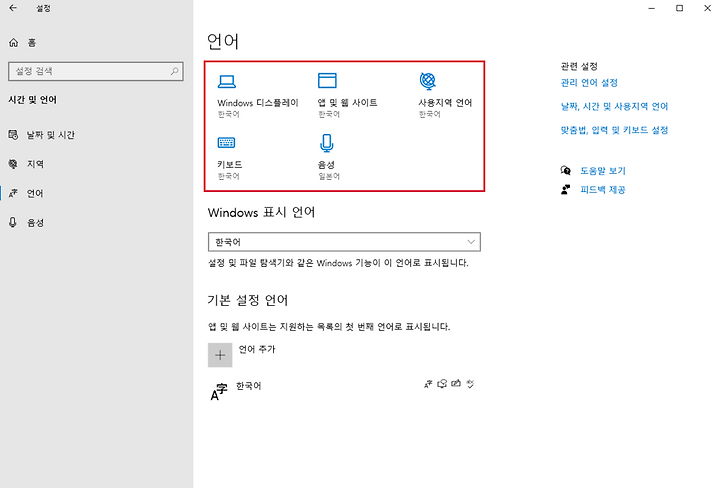Close the 설정 window
The height and width of the screenshot is (488, 720).
click(708, 8)
